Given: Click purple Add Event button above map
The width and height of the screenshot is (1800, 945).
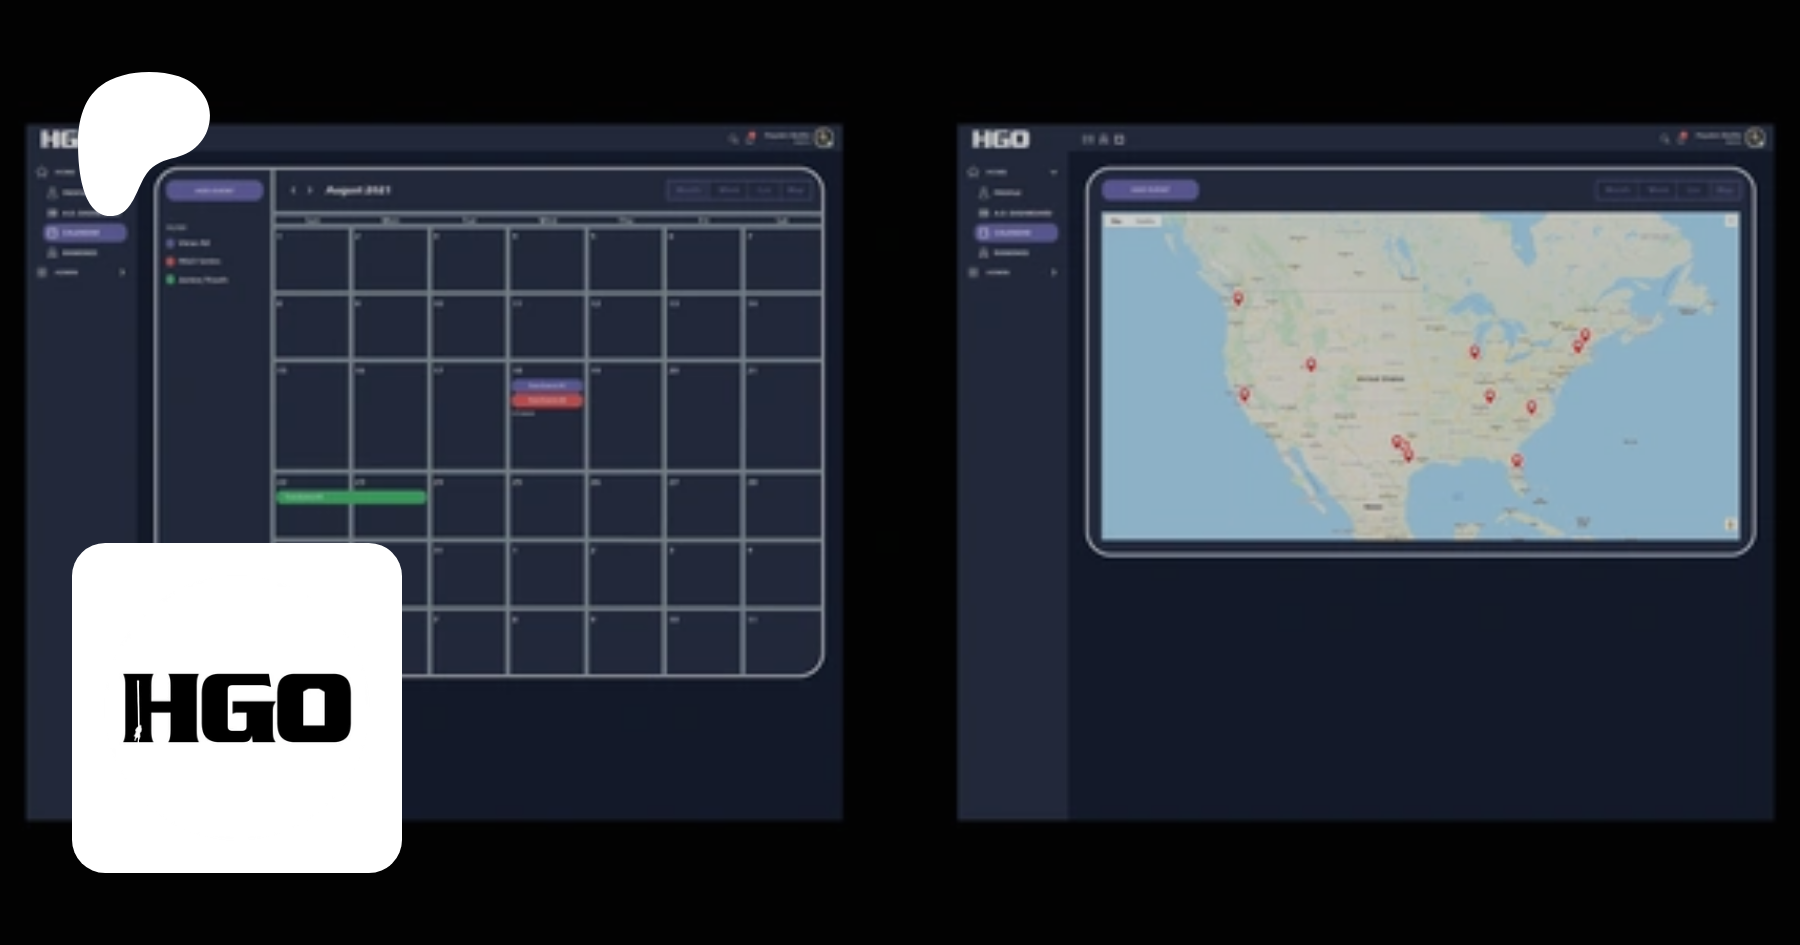Looking at the screenshot, I should point(1150,190).
